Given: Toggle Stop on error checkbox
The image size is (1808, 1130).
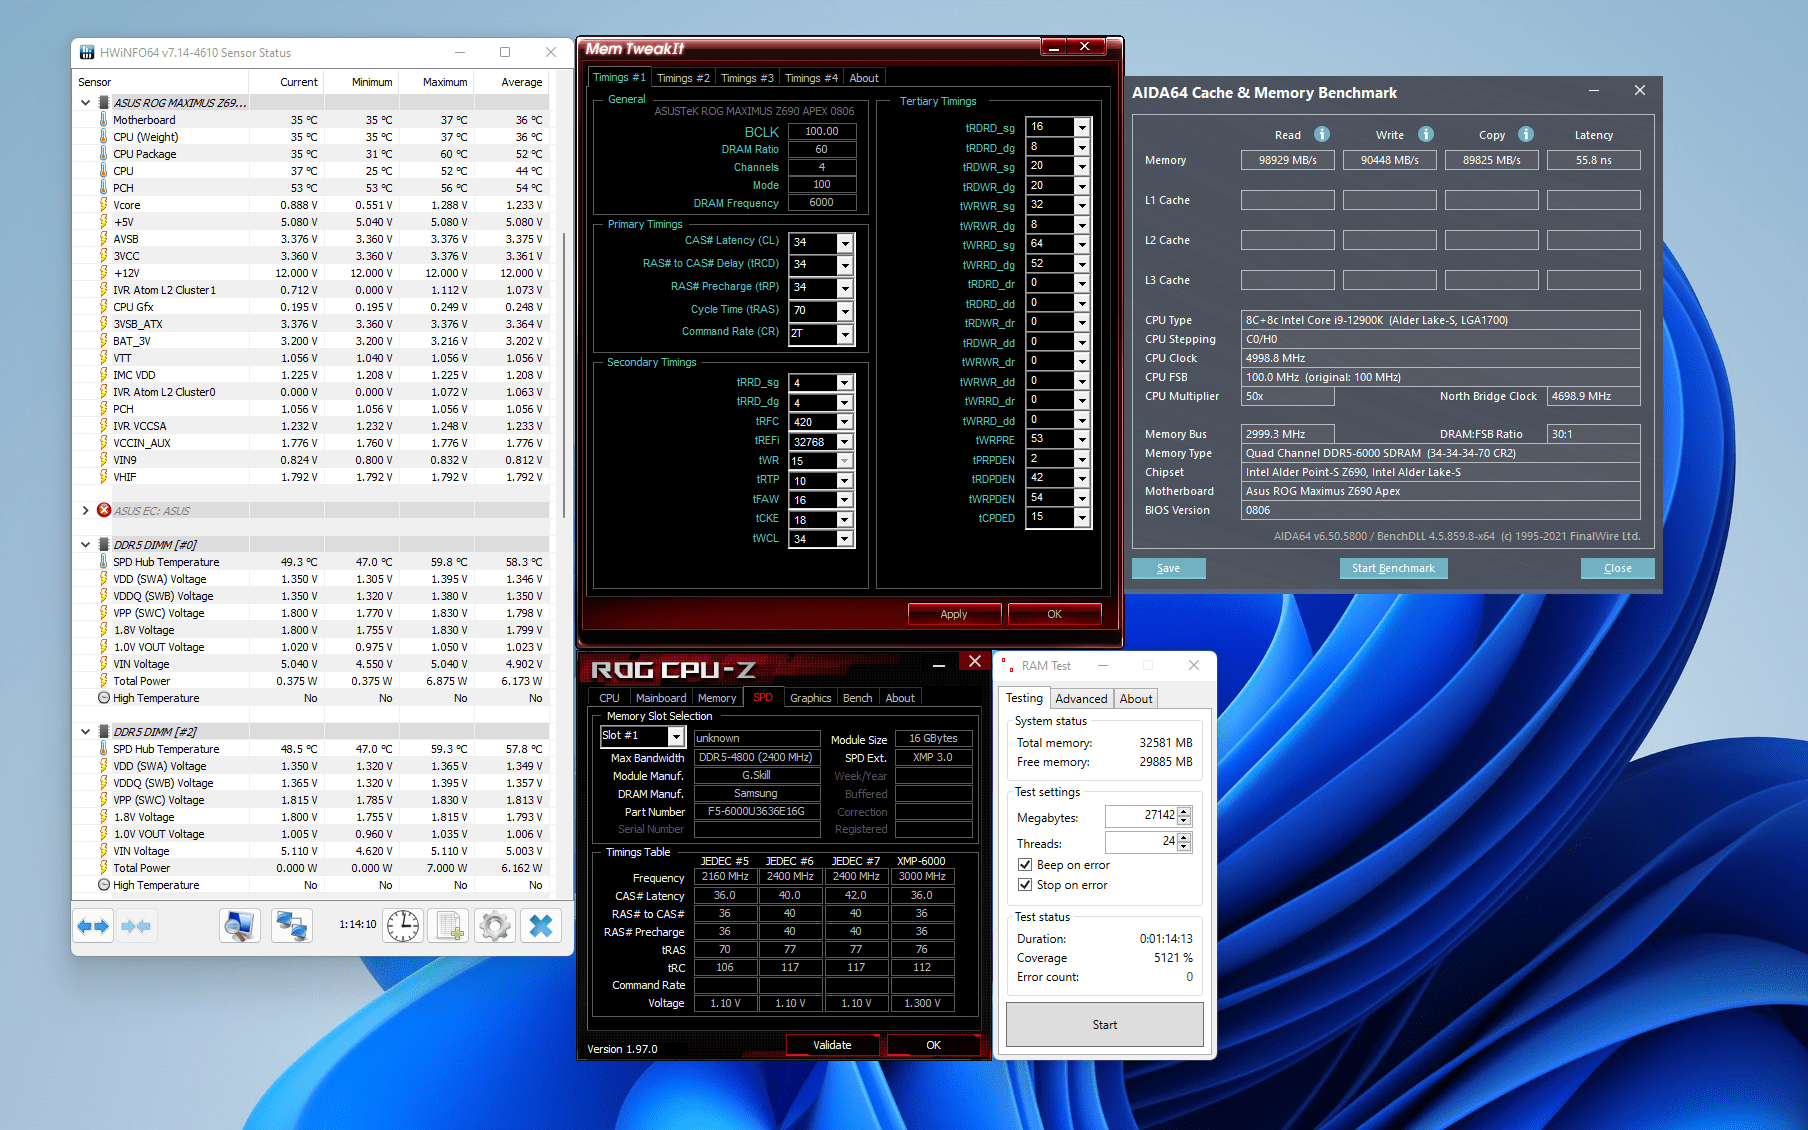Looking at the screenshot, I should point(1025,885).
